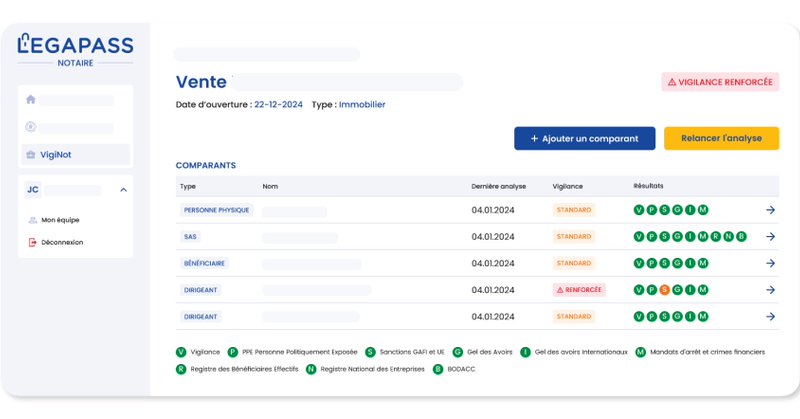Open the Bénéficiaire row arrow

770,263
